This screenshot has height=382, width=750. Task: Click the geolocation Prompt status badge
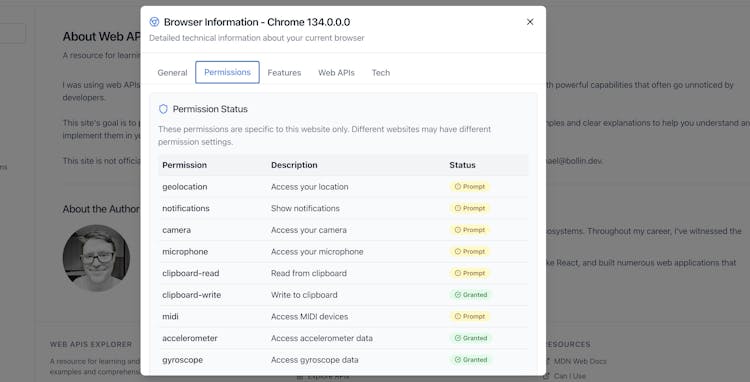point(470,186)
